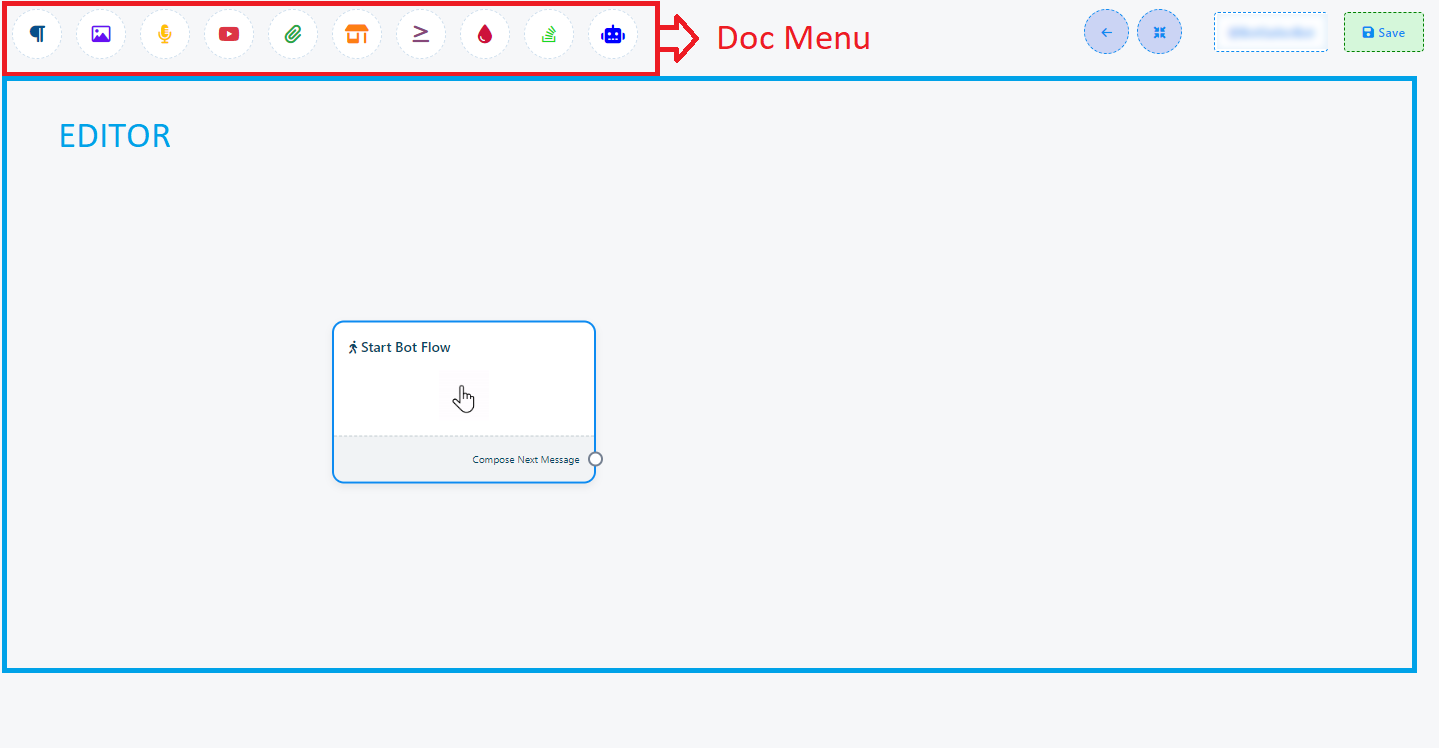Click the blue EDITOR label
Image resolution: width=1439 pixels, height=748 pixels.
115,136
